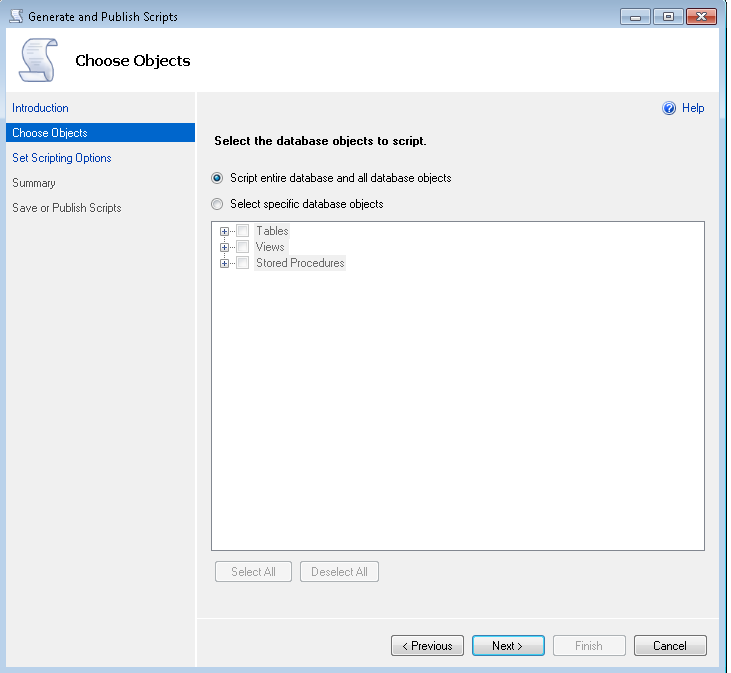
Task: Select the Choose Objects step in sidebar
Action: click(50, 133)
